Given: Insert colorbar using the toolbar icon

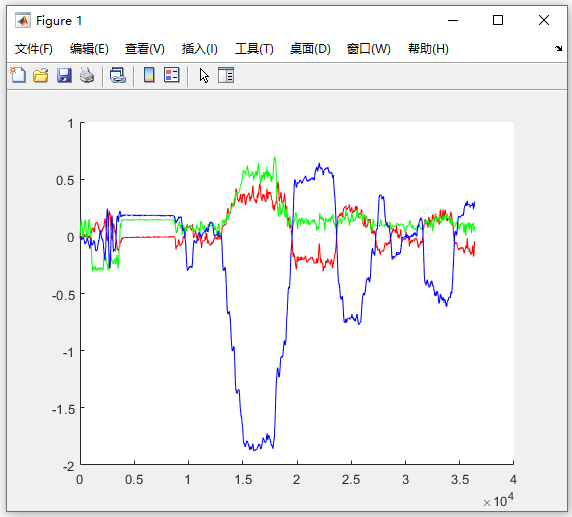Looking at the screenshot, I should pos(149,75).
